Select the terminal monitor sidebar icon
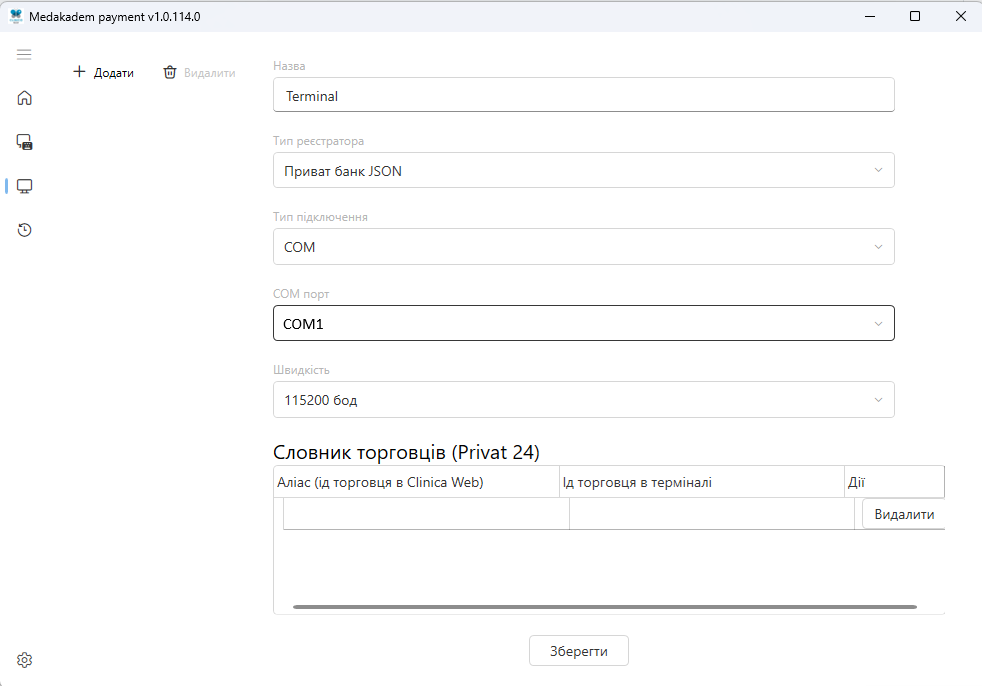This screenshot has height=686, width=982. point(24,186)
